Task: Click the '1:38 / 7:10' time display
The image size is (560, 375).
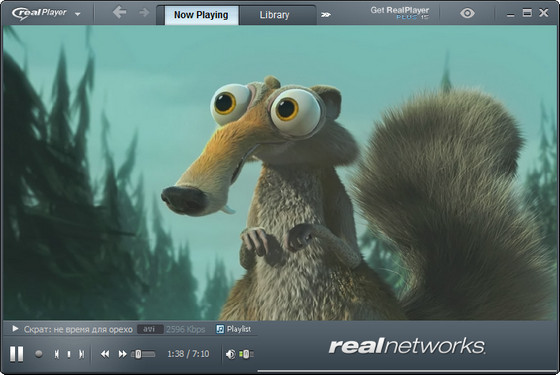Action: pyautogui.click(x=188, y=354)
